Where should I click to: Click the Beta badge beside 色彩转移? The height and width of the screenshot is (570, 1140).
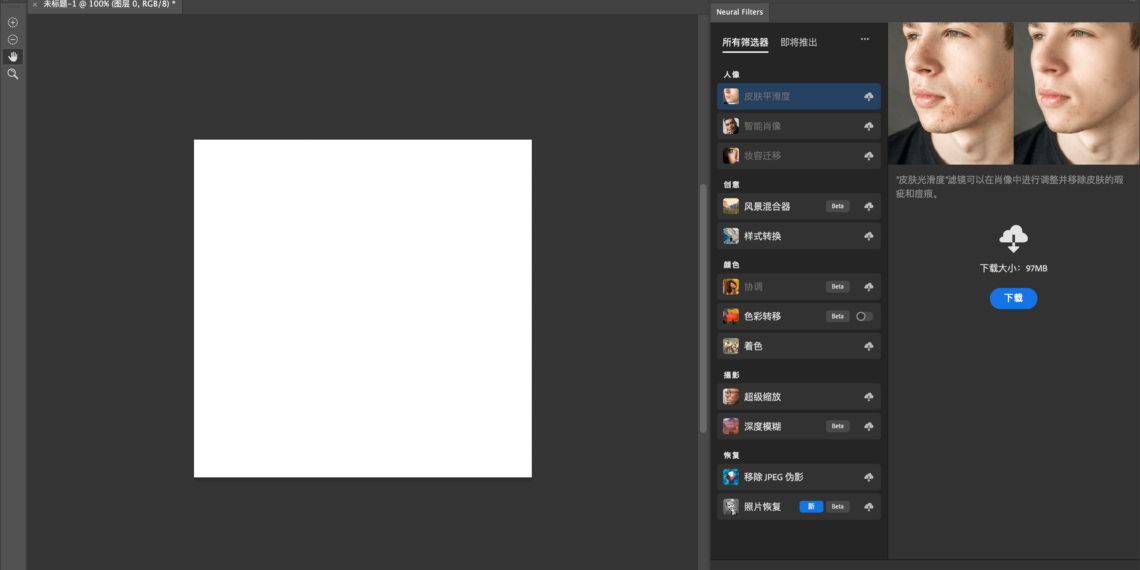coord(838,317)
